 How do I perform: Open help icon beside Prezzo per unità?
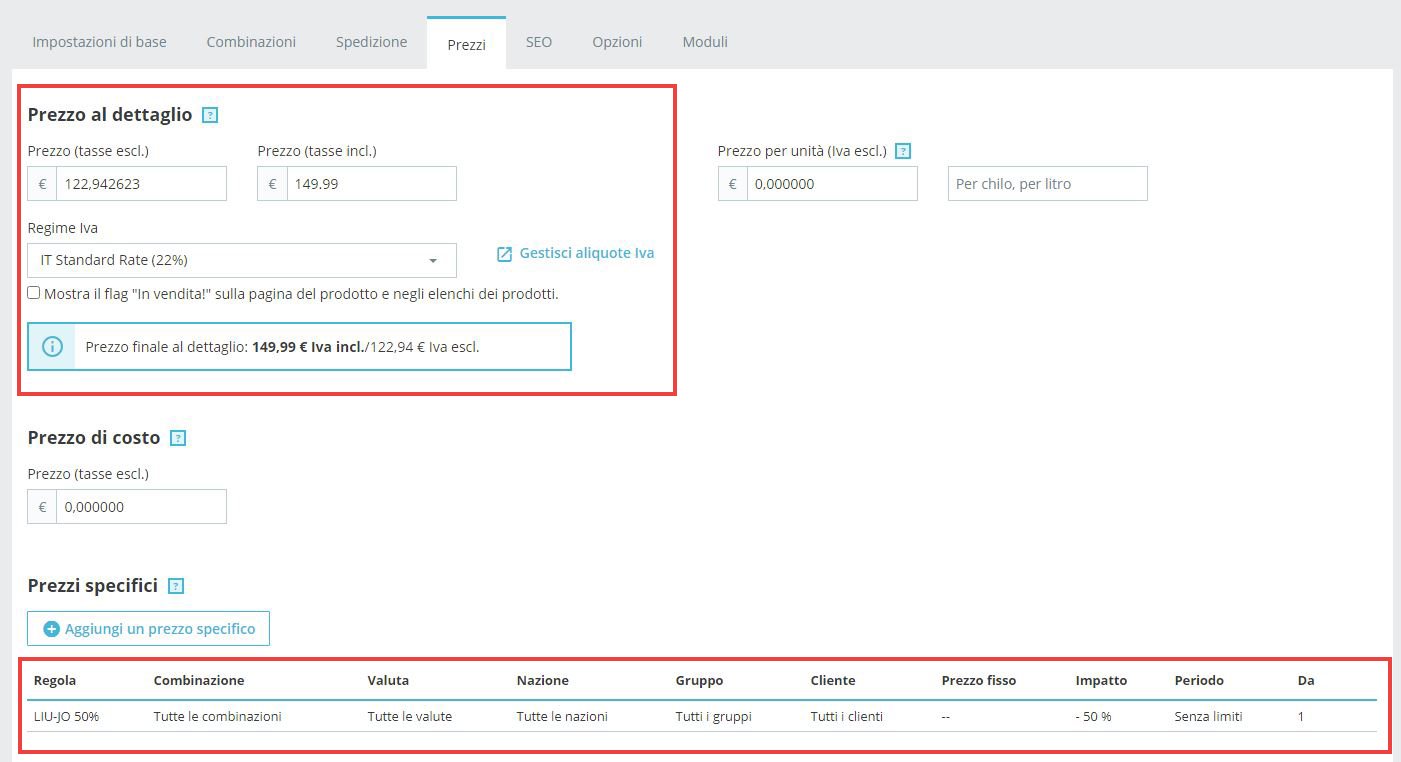click(x=903, y=151)
